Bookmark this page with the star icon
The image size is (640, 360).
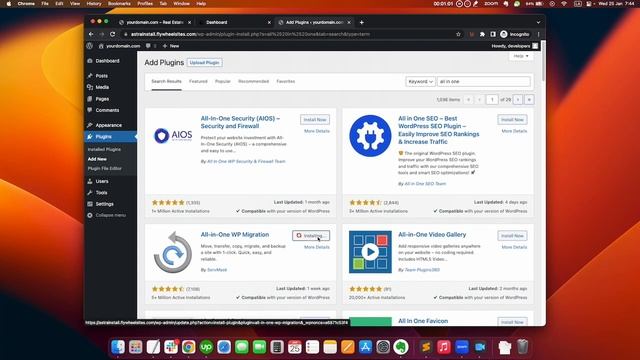point(458,34)
